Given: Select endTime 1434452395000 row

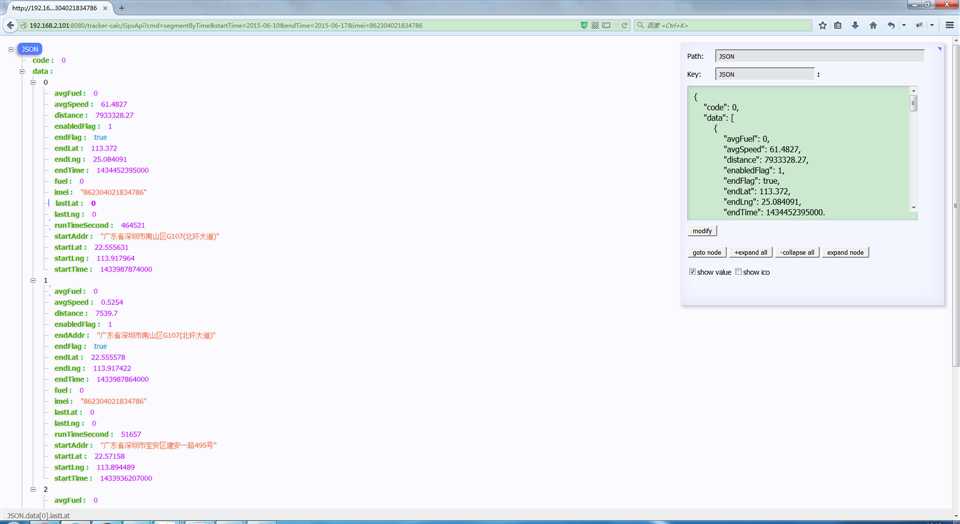Looking at the screenshot, I should click(x=101, y=170).
